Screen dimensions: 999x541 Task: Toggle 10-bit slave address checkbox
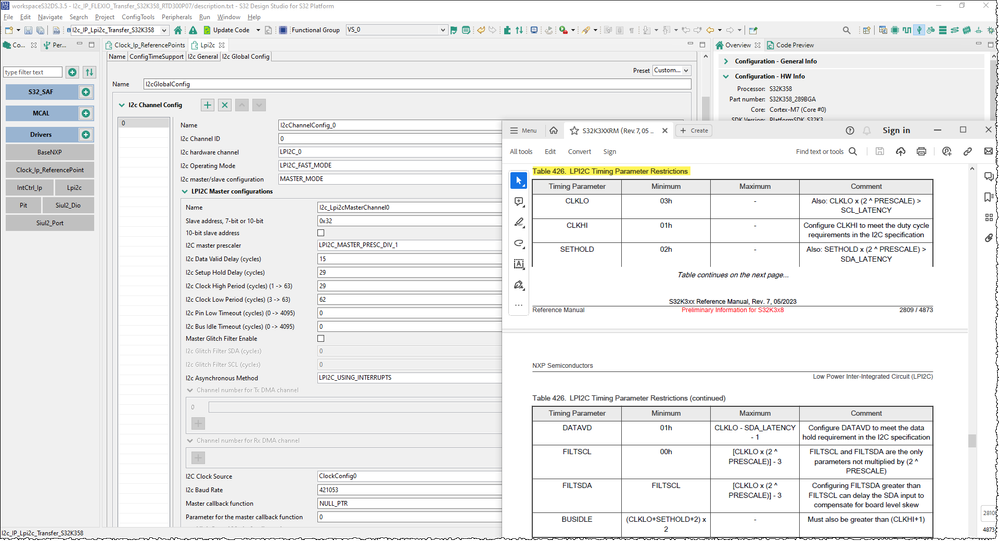click(x=320, y=233)
